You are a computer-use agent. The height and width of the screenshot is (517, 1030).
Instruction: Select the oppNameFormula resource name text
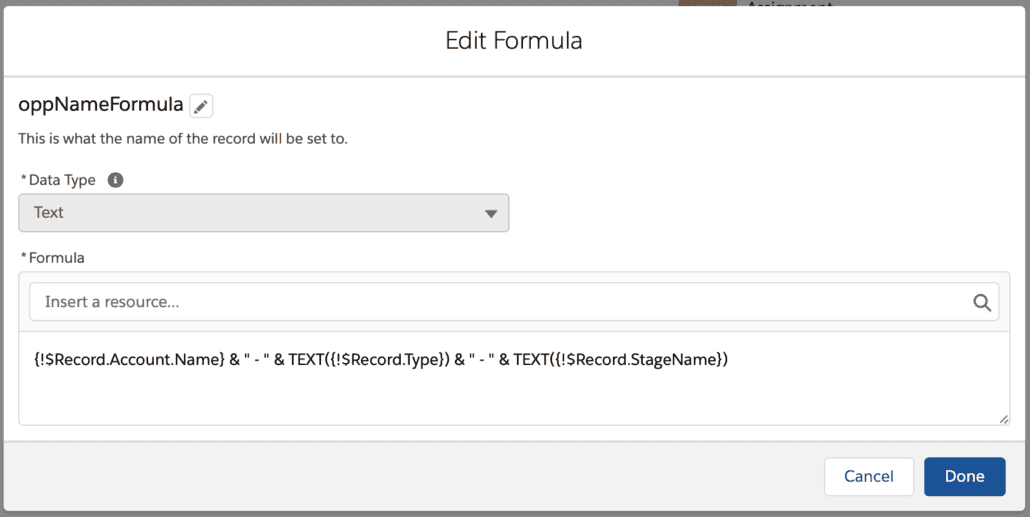pyautogui.click(x=101, y=104)
